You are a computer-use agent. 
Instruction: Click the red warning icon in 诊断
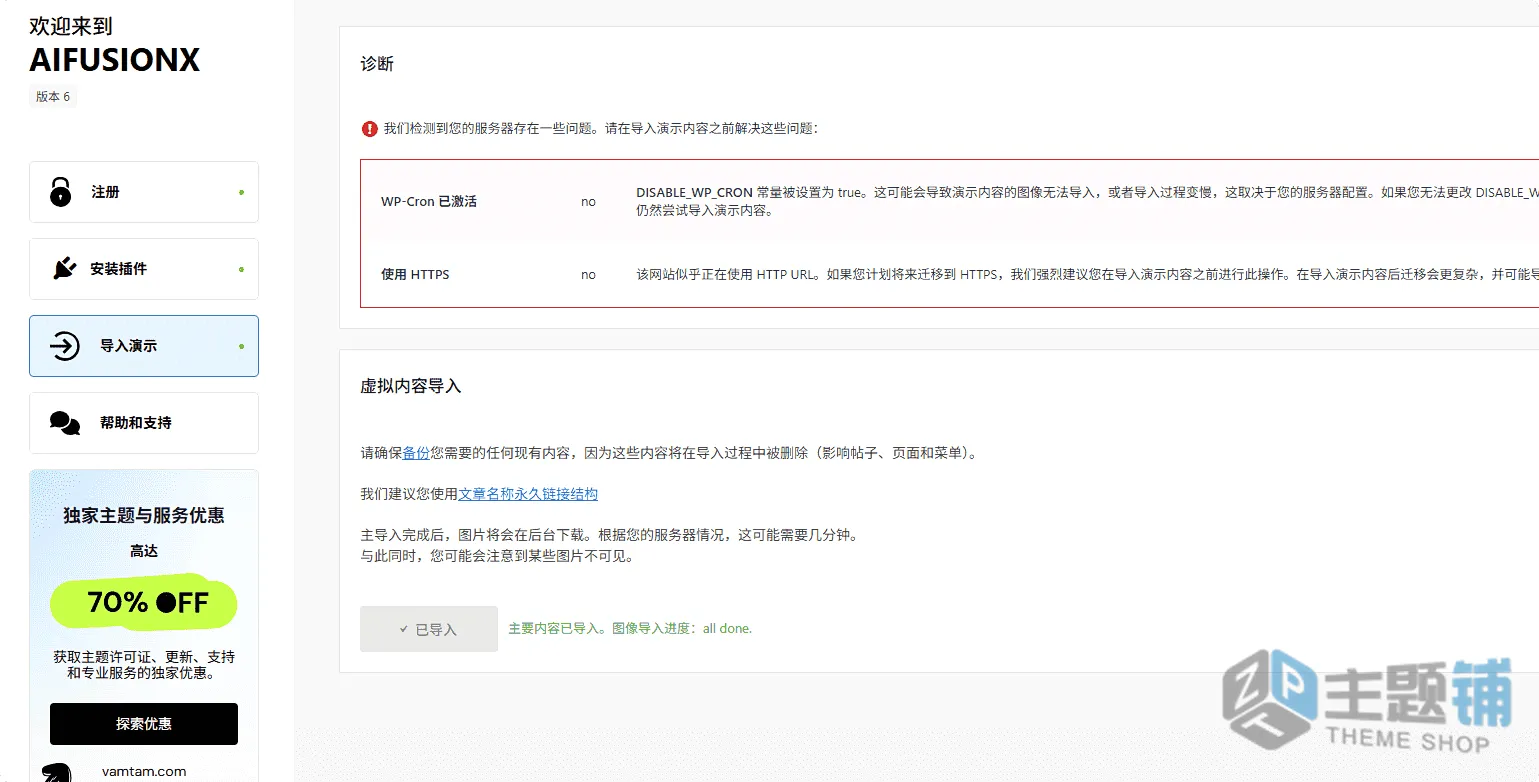pos(370,129)
